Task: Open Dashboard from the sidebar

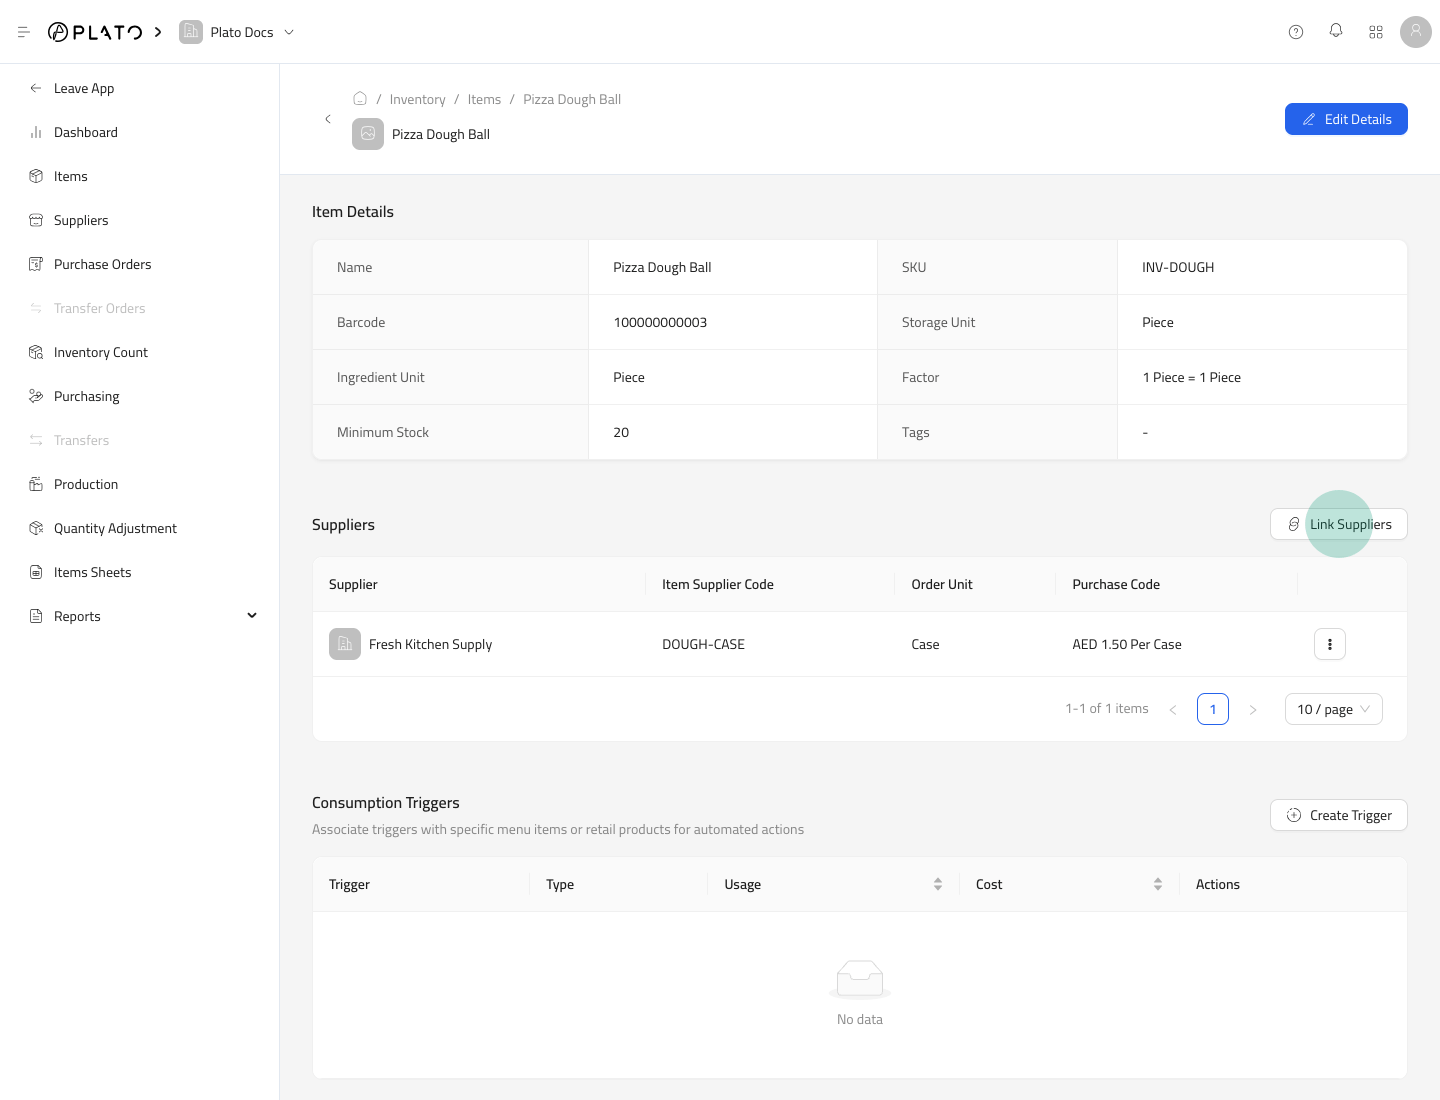Action: pyautogui.click(x=86, y=132)
